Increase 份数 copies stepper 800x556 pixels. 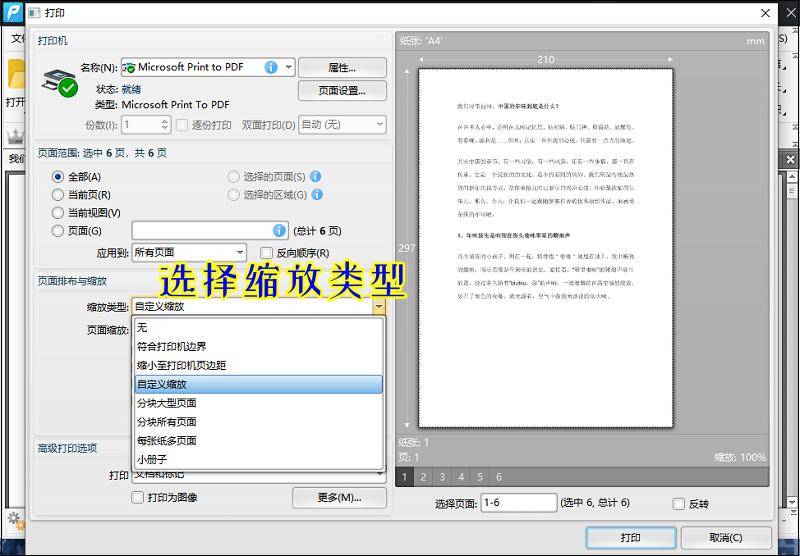point(164,121)
